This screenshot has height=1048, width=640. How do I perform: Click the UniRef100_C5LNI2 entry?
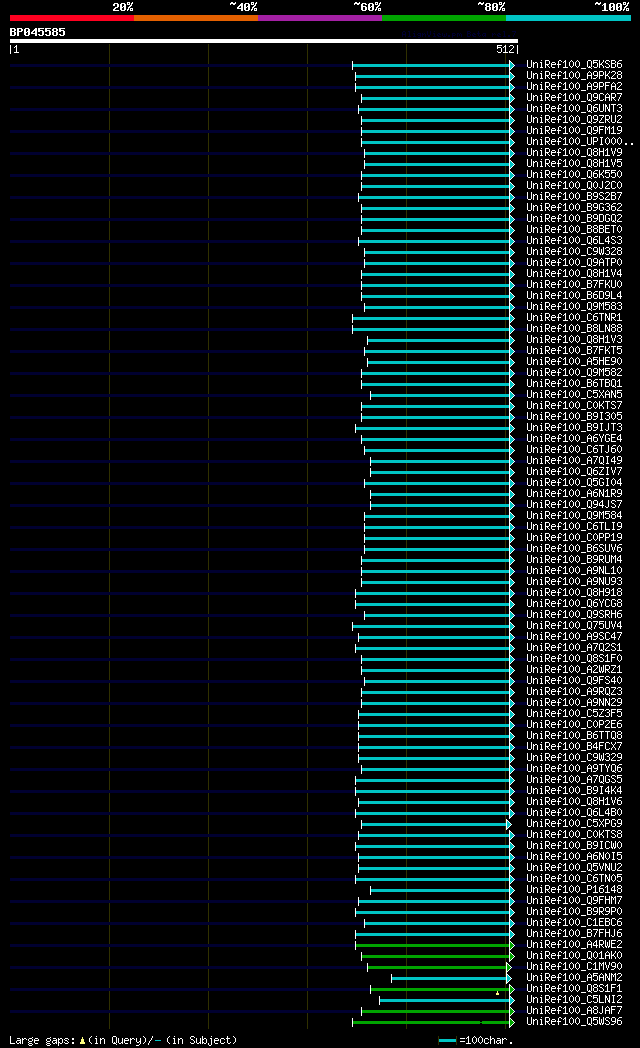tap(574, 999)
